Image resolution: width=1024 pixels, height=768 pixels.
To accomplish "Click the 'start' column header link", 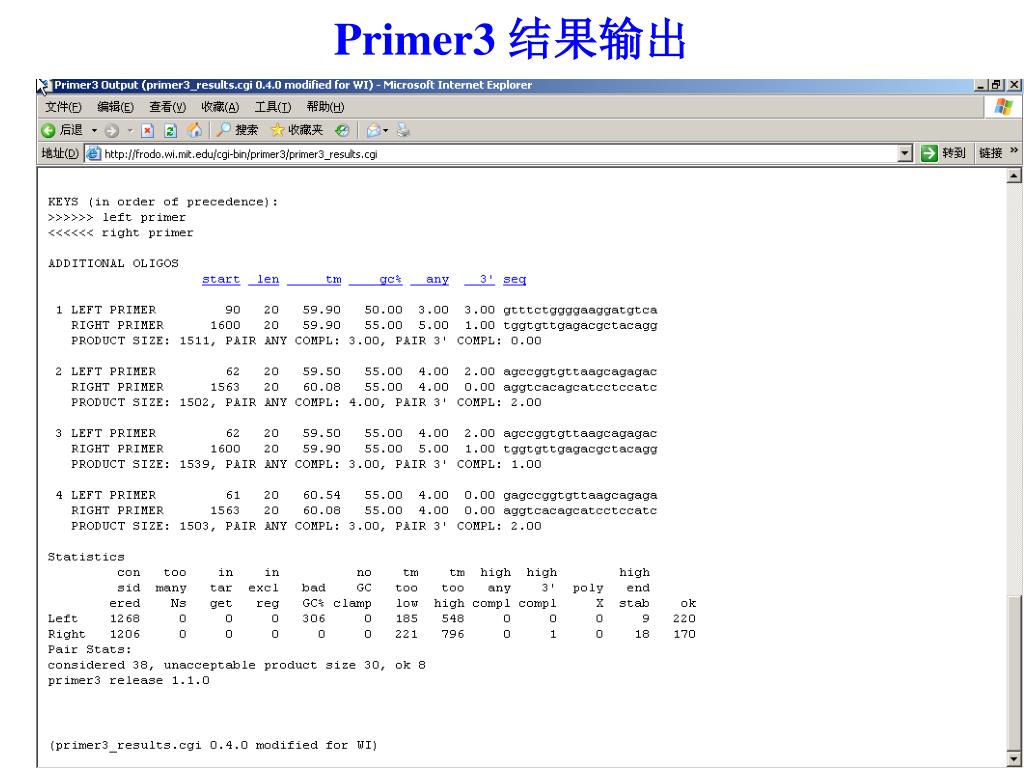I will click(221, 280).
